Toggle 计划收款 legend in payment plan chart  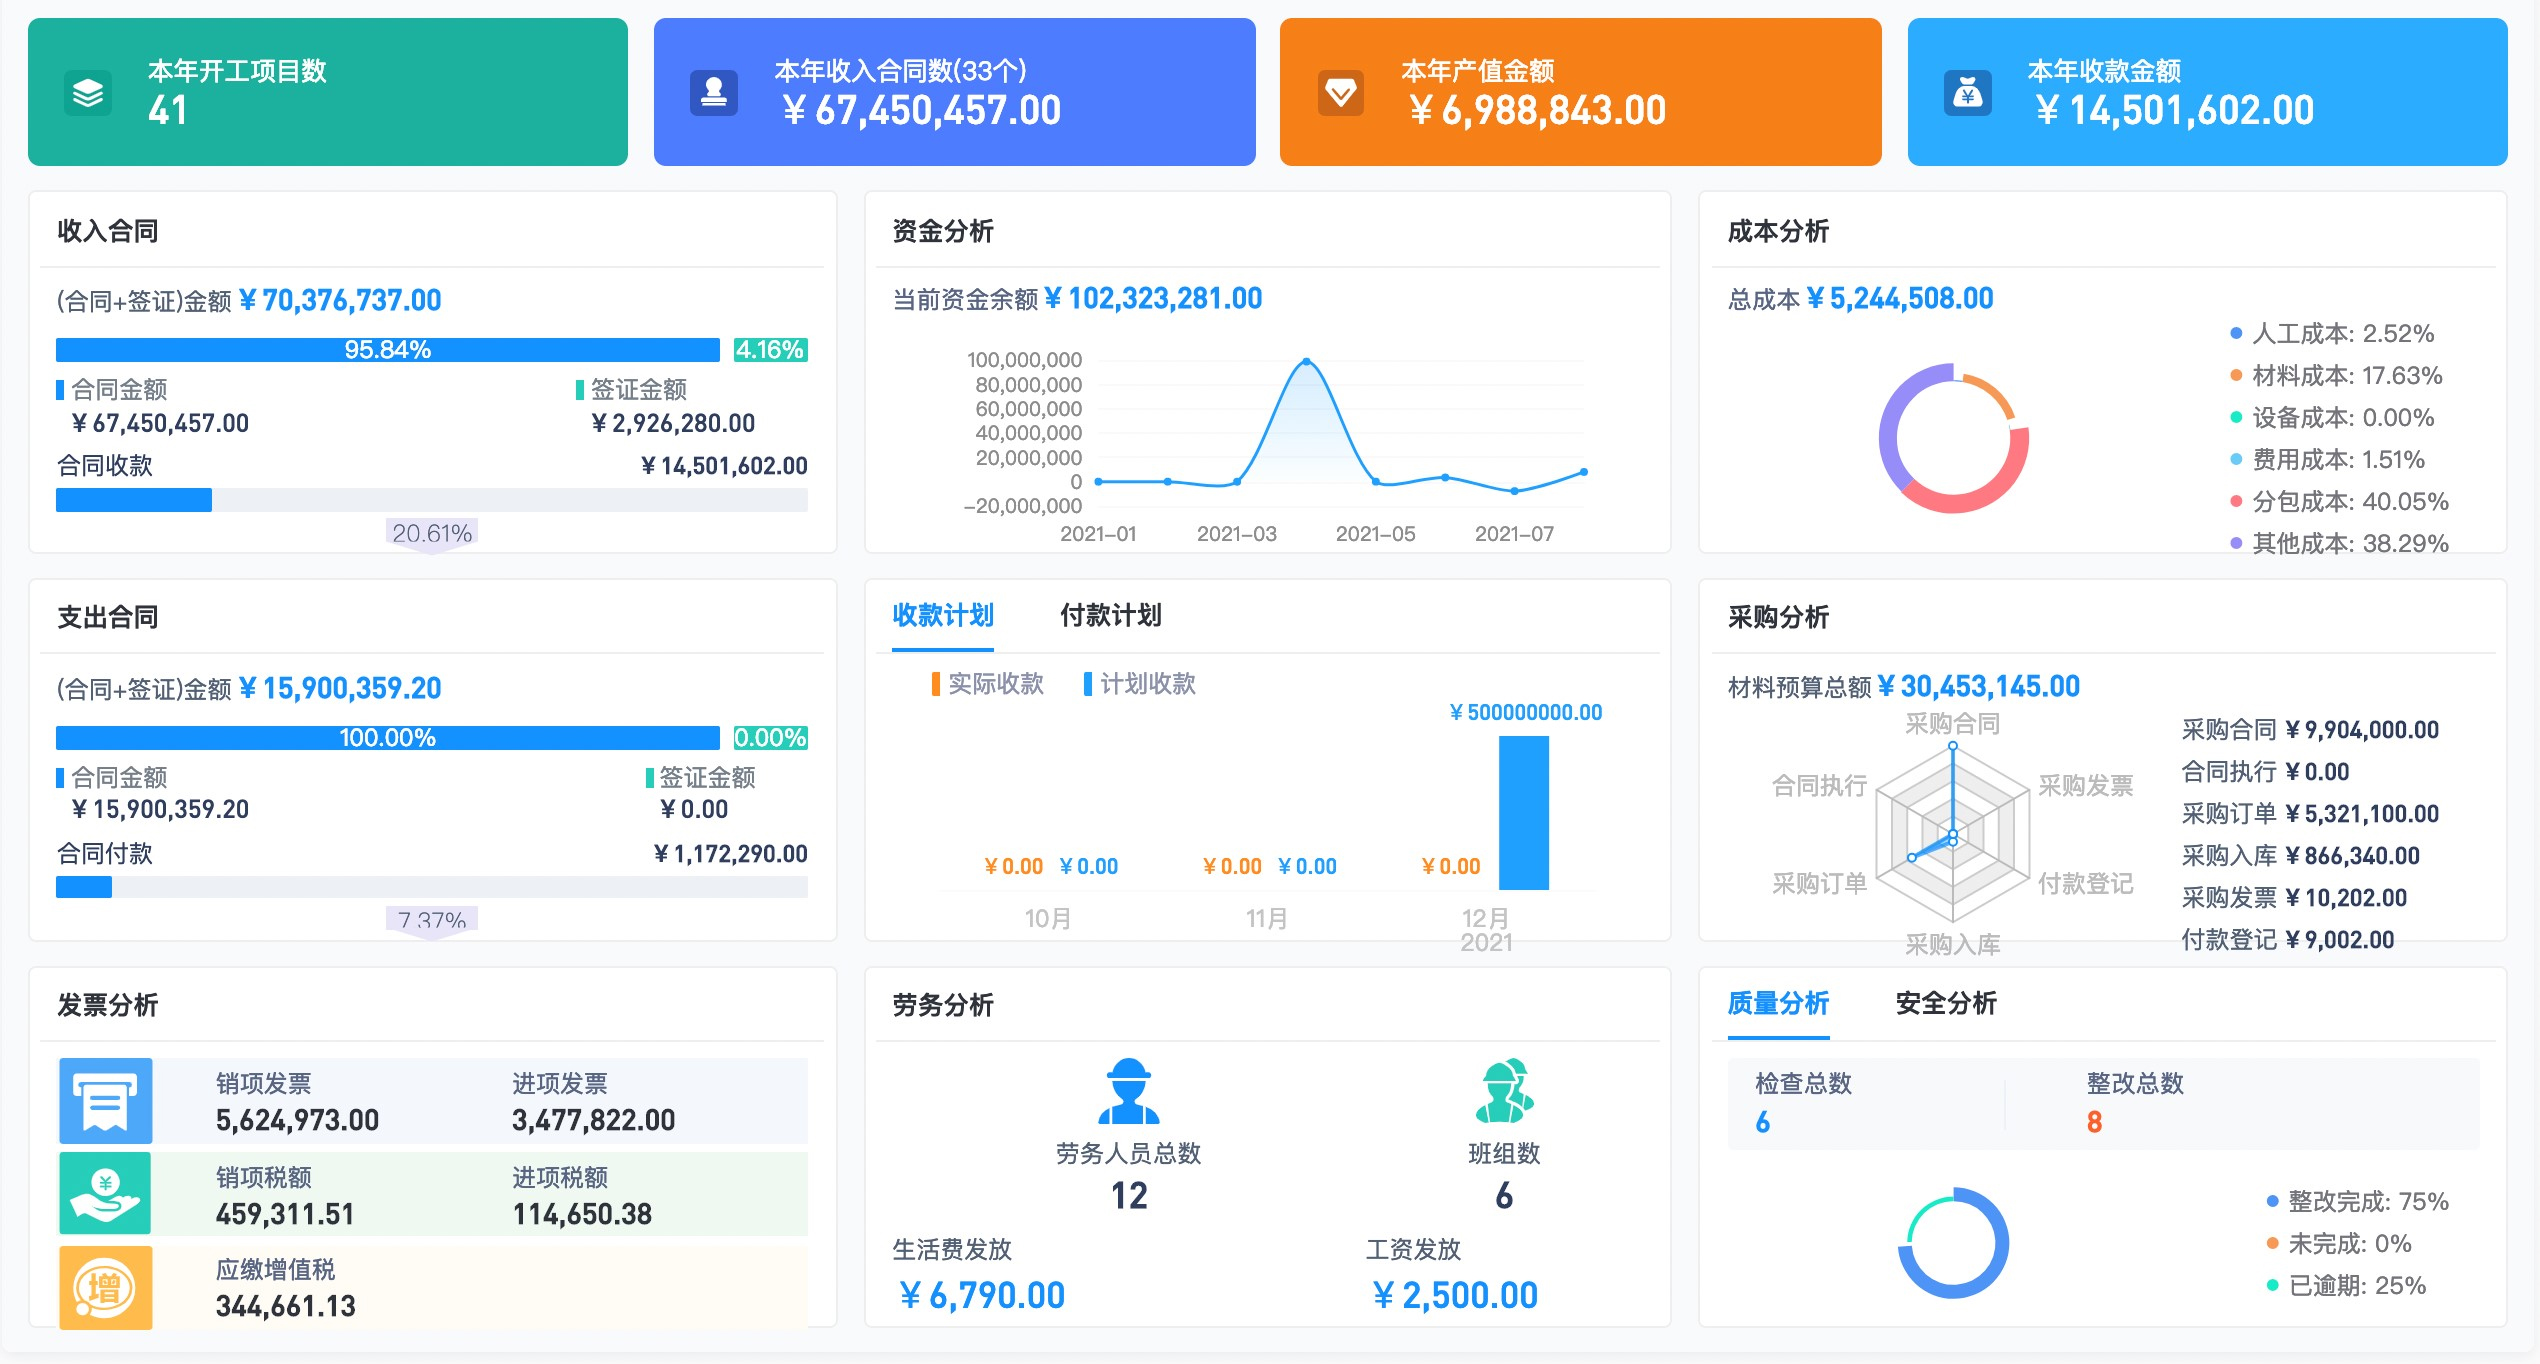[x=1140, y=684]
